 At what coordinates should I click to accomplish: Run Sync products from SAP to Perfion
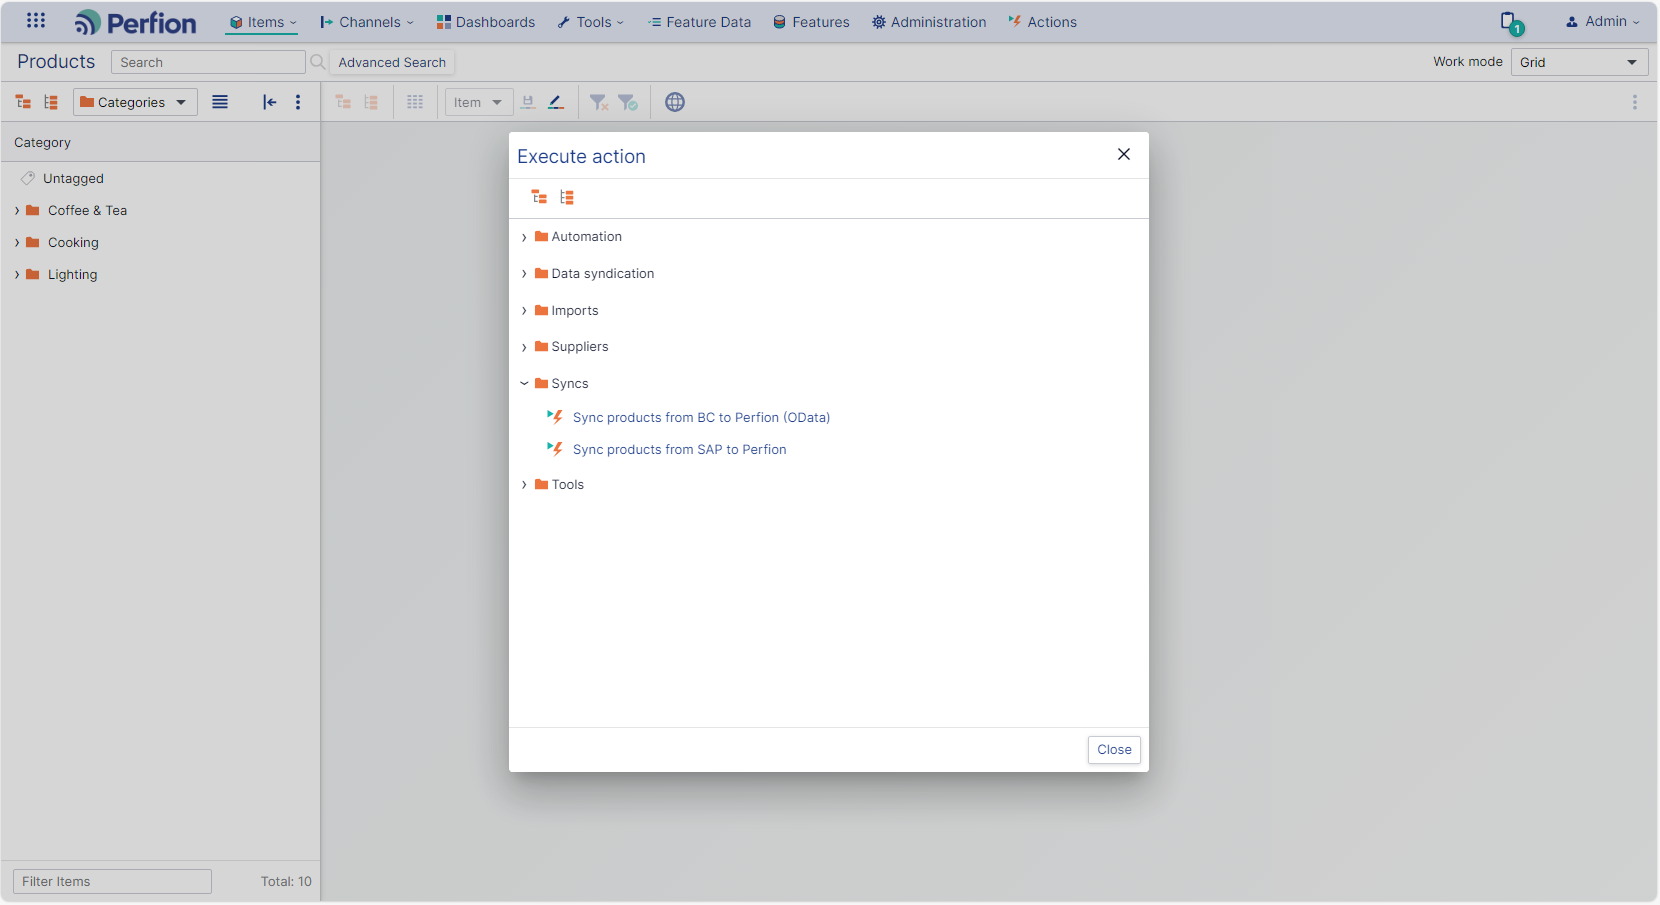tap(679, 449)
